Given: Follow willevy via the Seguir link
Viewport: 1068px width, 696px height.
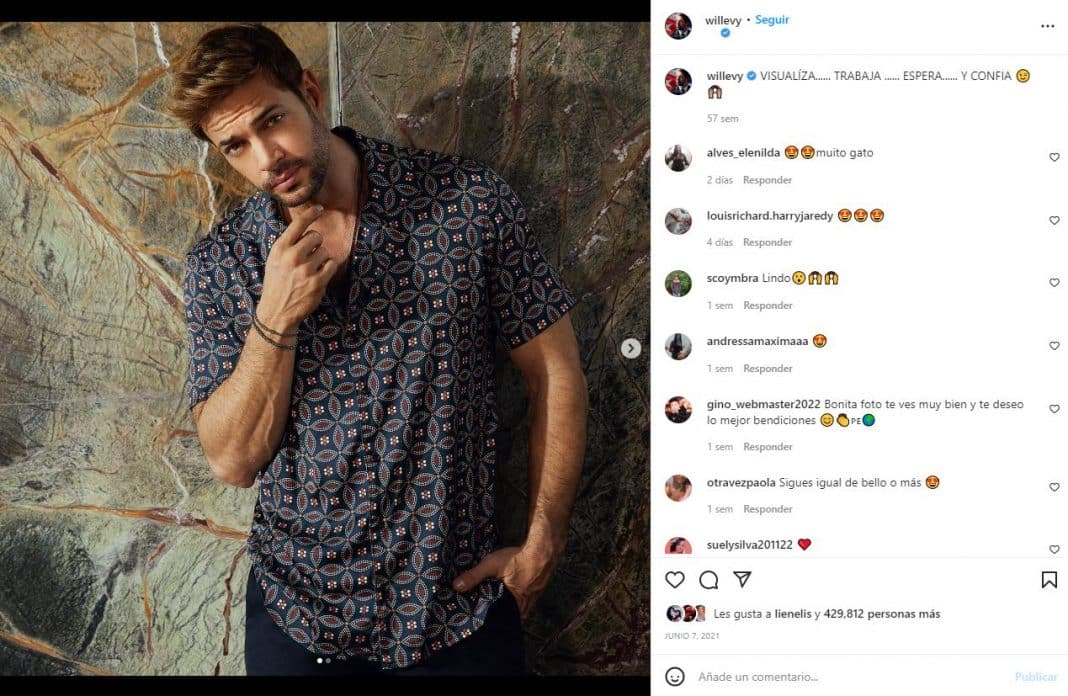Looking at the screenshot, I should tap(772, 20).
